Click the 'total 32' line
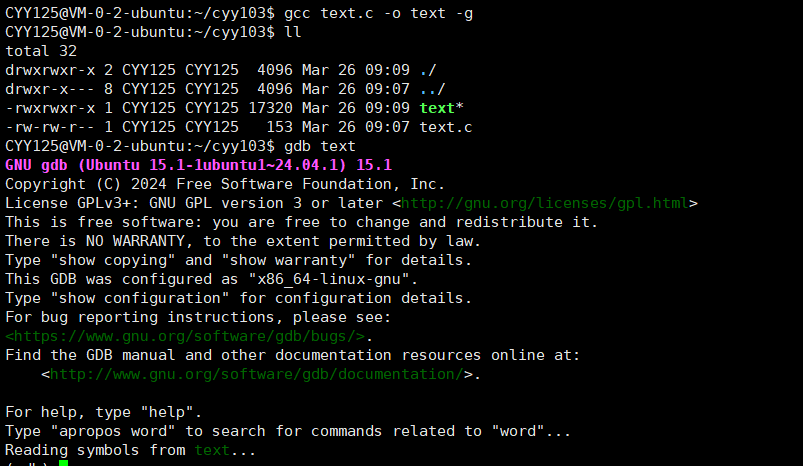The image size is (803, 466). click(x=41, y=51)
